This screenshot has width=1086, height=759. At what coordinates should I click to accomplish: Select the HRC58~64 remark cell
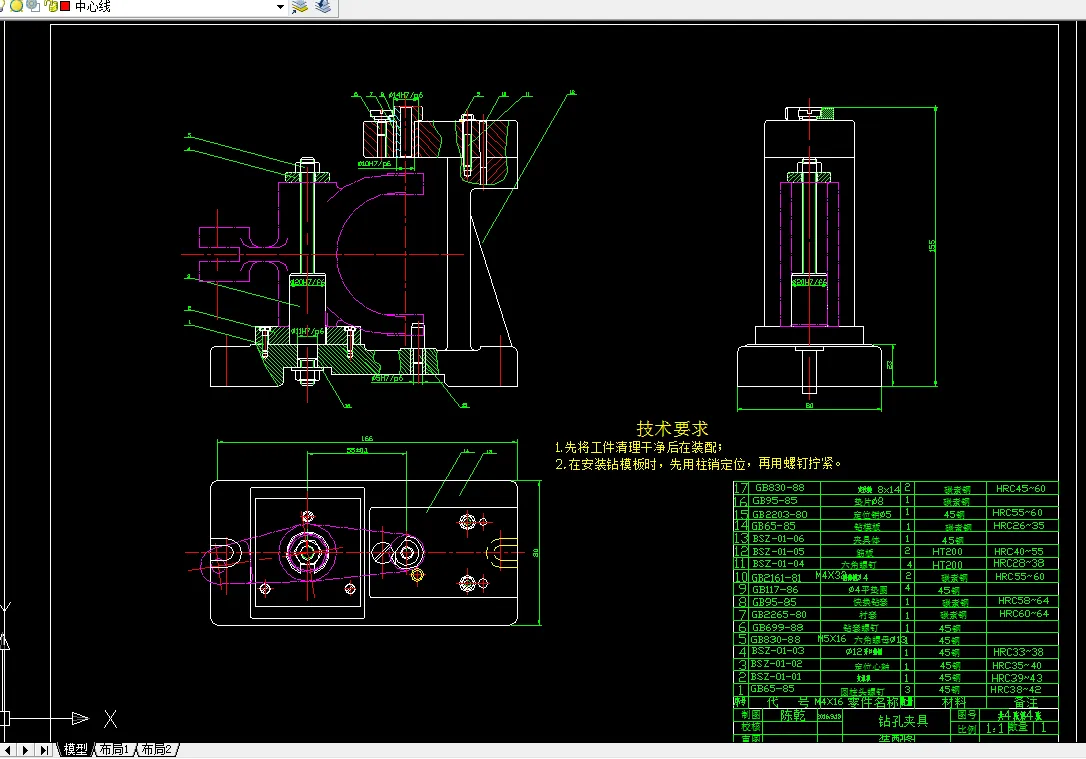coord(1023,601)
